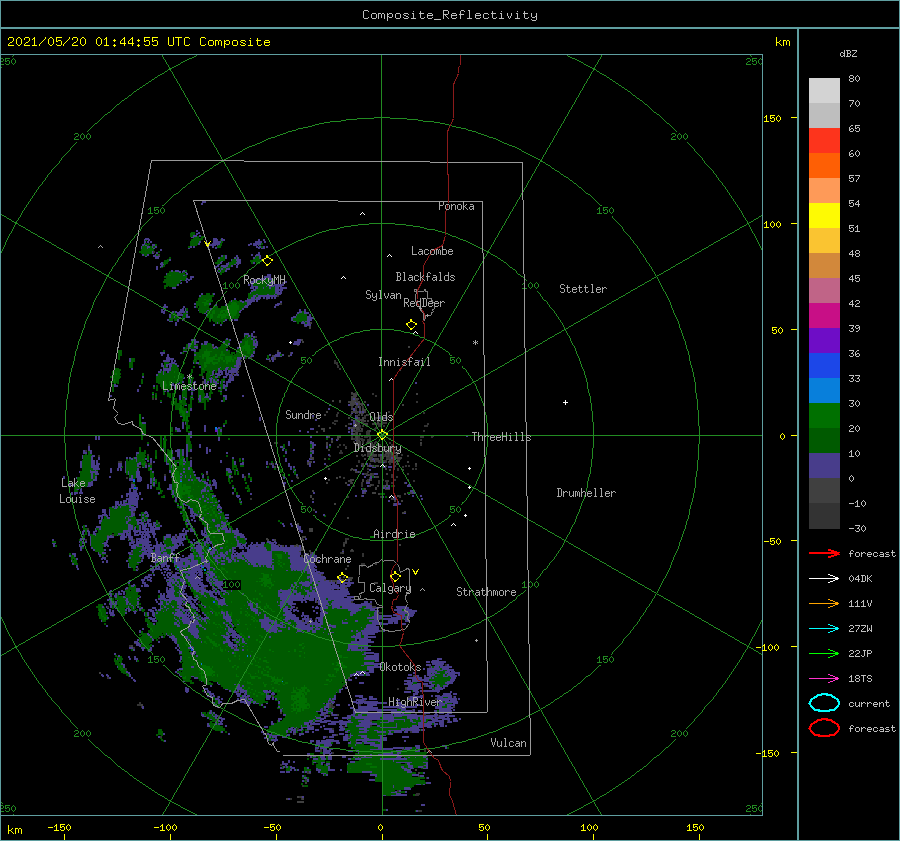900x841 pixels.
Task: Click the magenta 18TS arrow symbol
Action: [x=824, y=679]
